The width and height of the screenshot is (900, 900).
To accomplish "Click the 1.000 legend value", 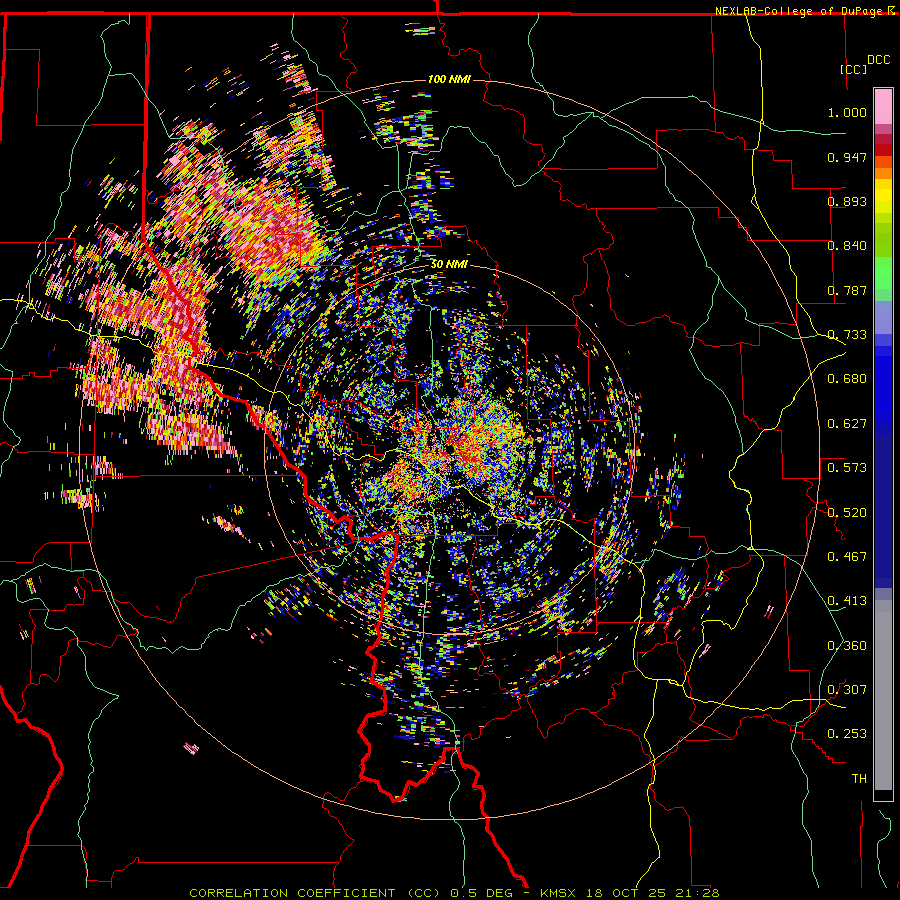I will pos(847,112).
